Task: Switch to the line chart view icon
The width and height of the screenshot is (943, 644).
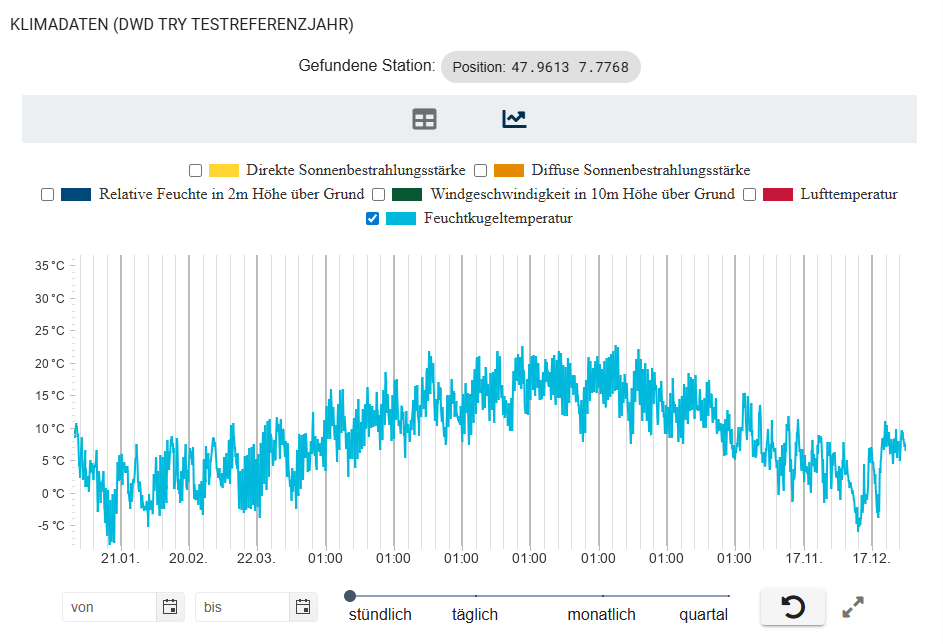Action: (x=514, y=120)
